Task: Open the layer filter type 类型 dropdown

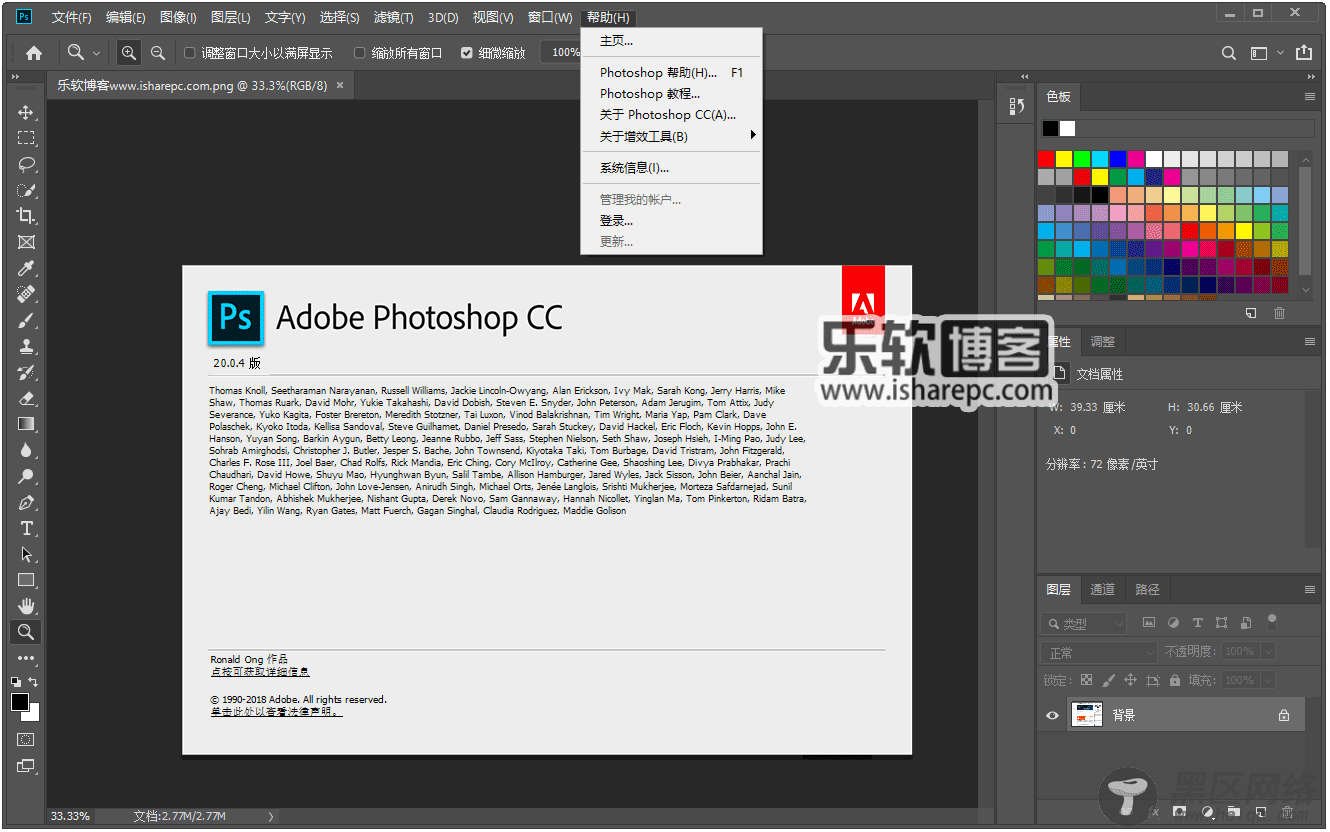Action: (x=1084, y=623)
